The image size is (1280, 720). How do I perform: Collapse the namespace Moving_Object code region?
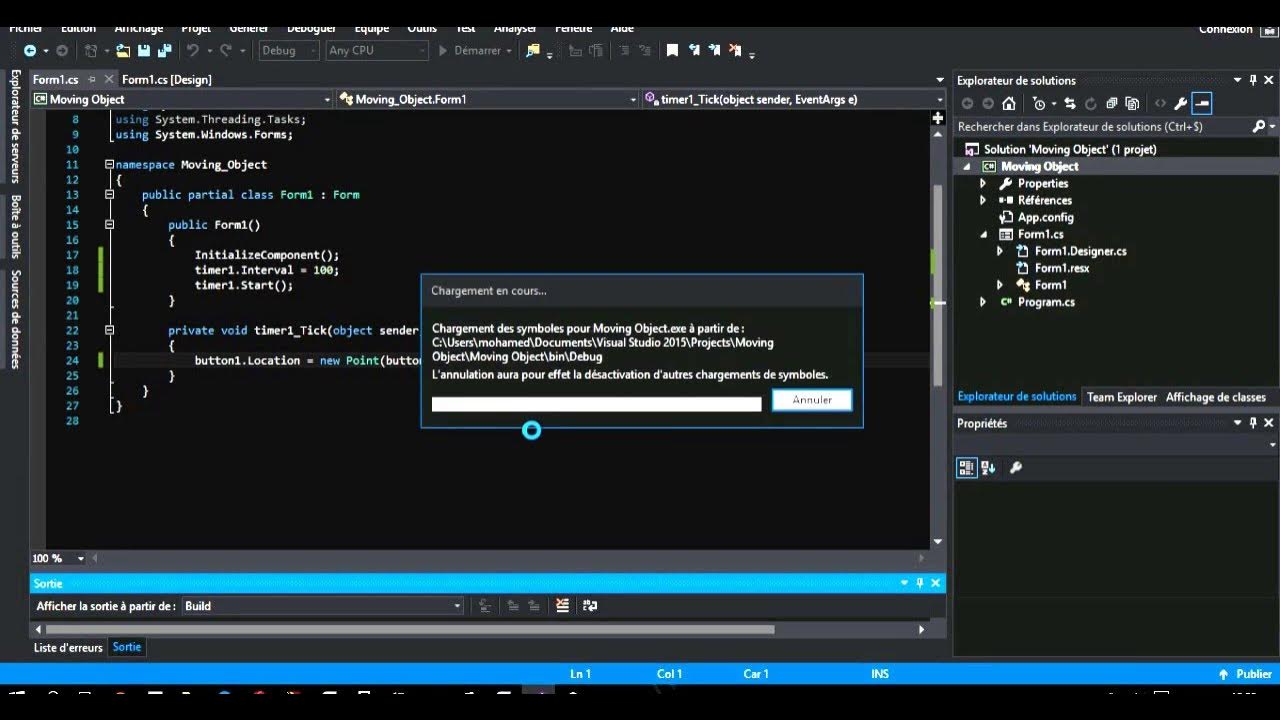point(109,164)
